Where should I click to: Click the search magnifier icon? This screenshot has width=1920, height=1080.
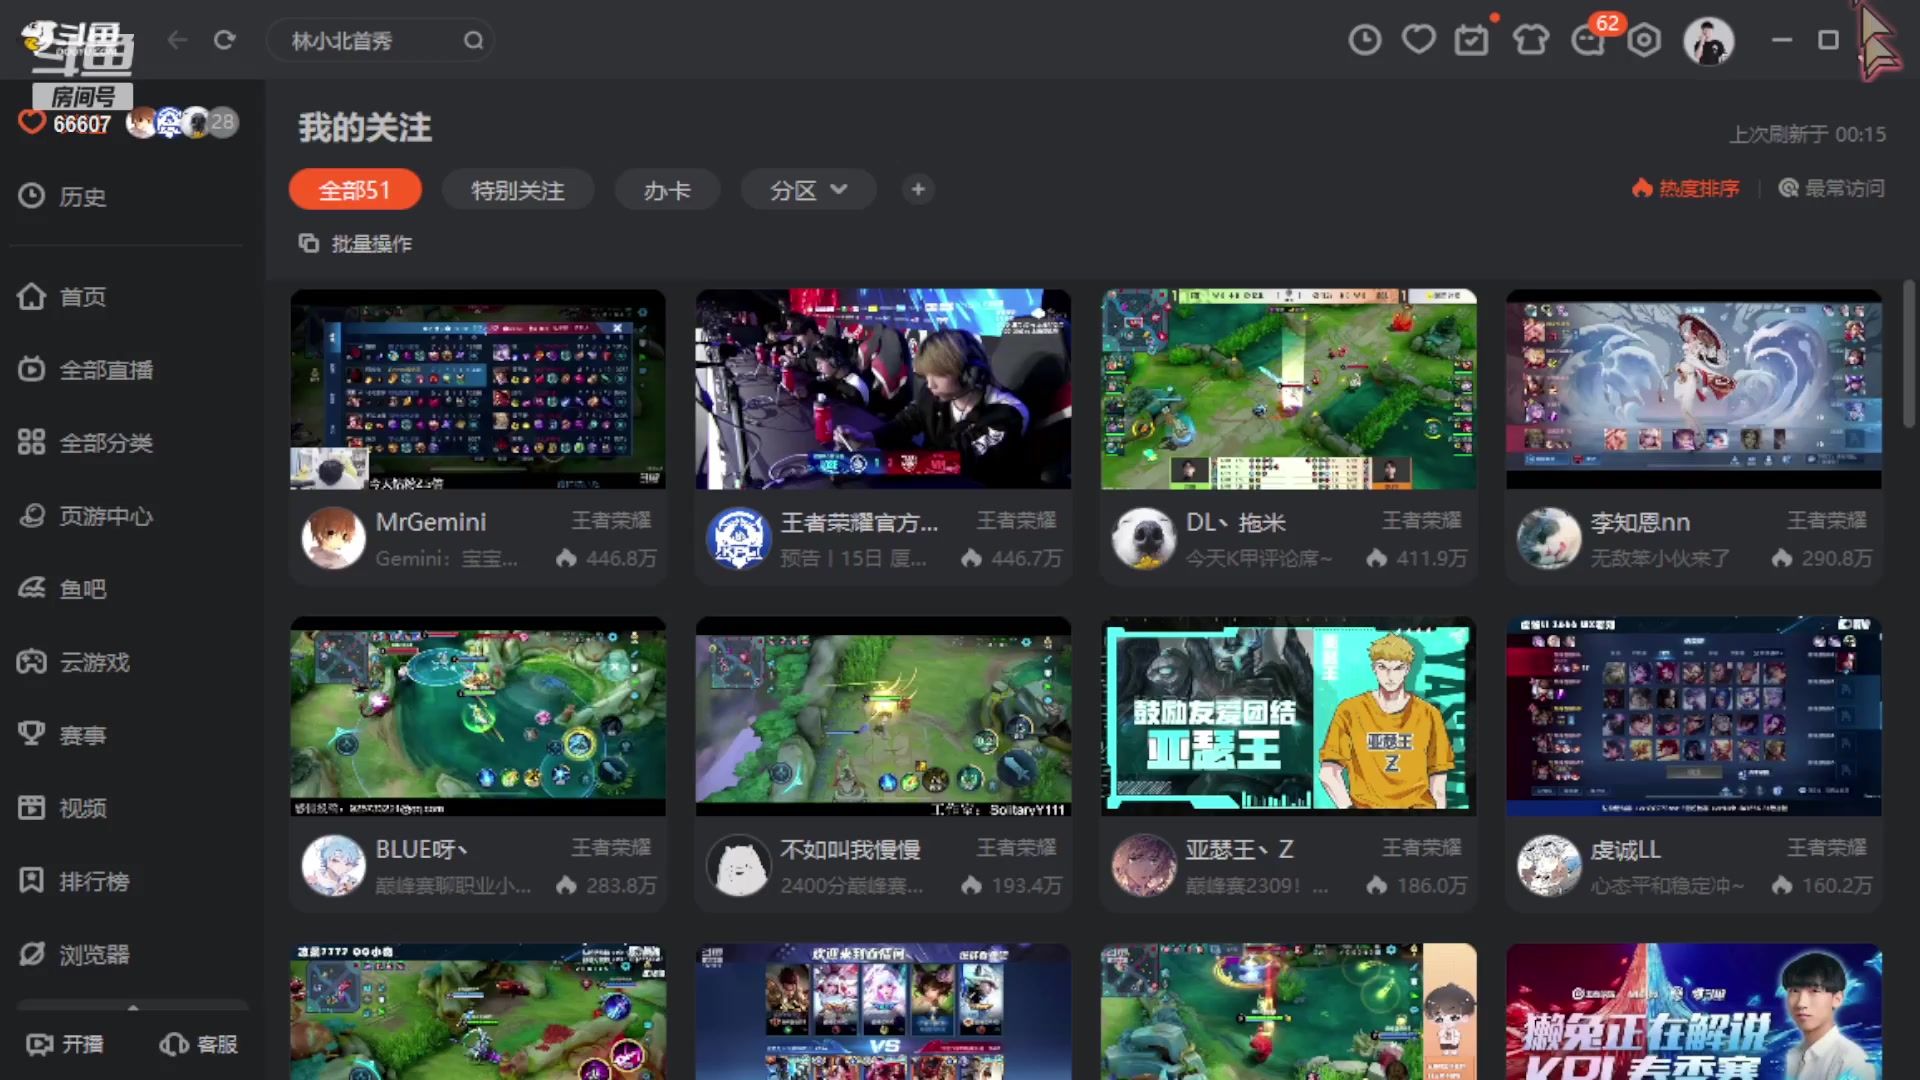point(473,41)
